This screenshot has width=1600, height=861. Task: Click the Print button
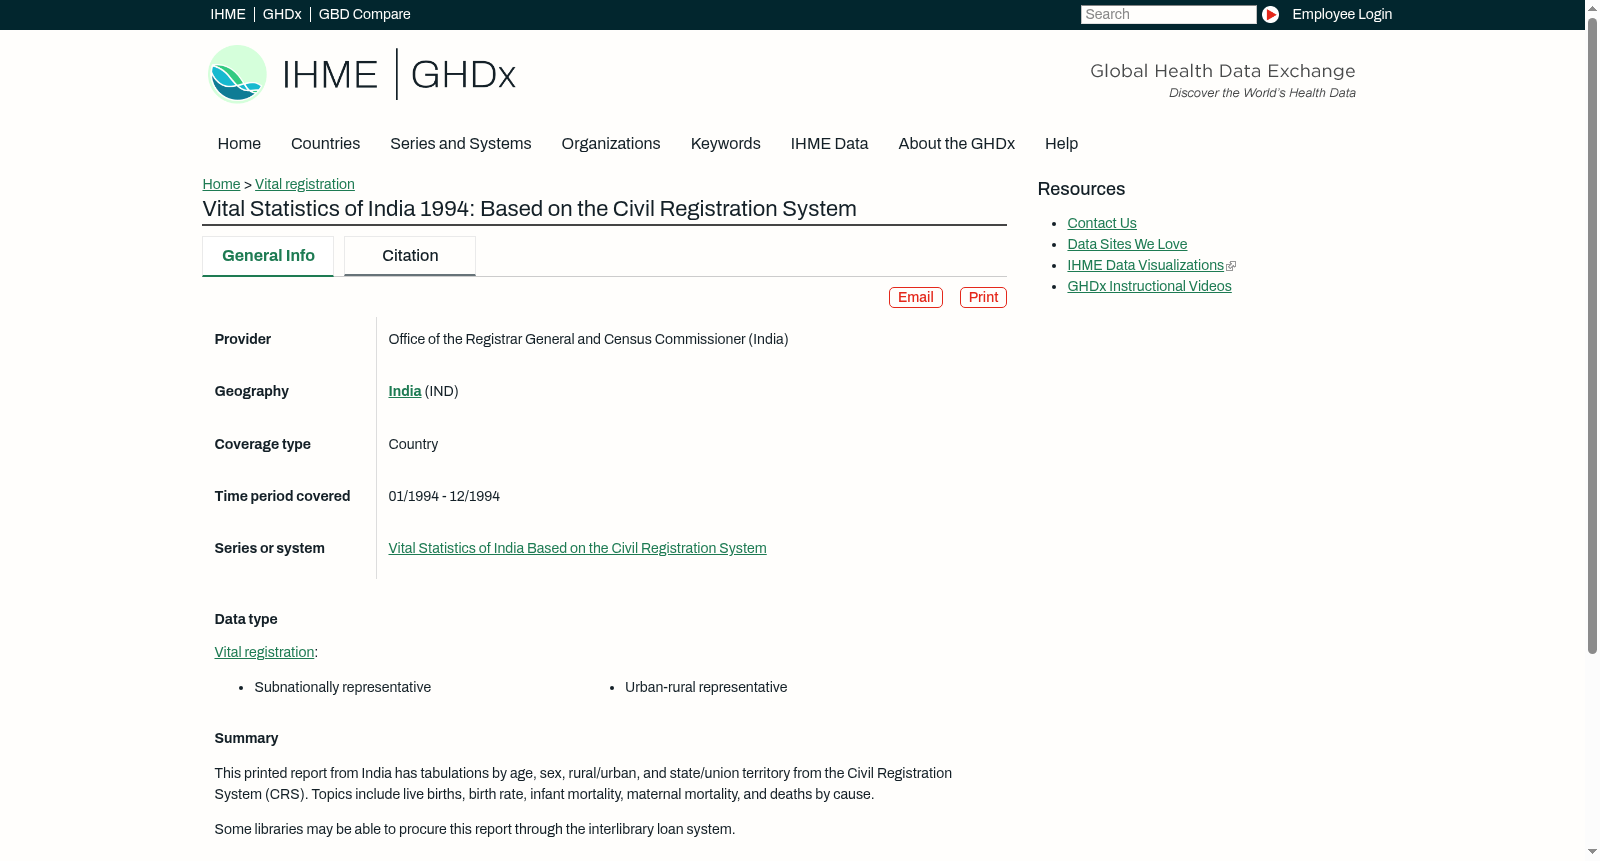983,297
